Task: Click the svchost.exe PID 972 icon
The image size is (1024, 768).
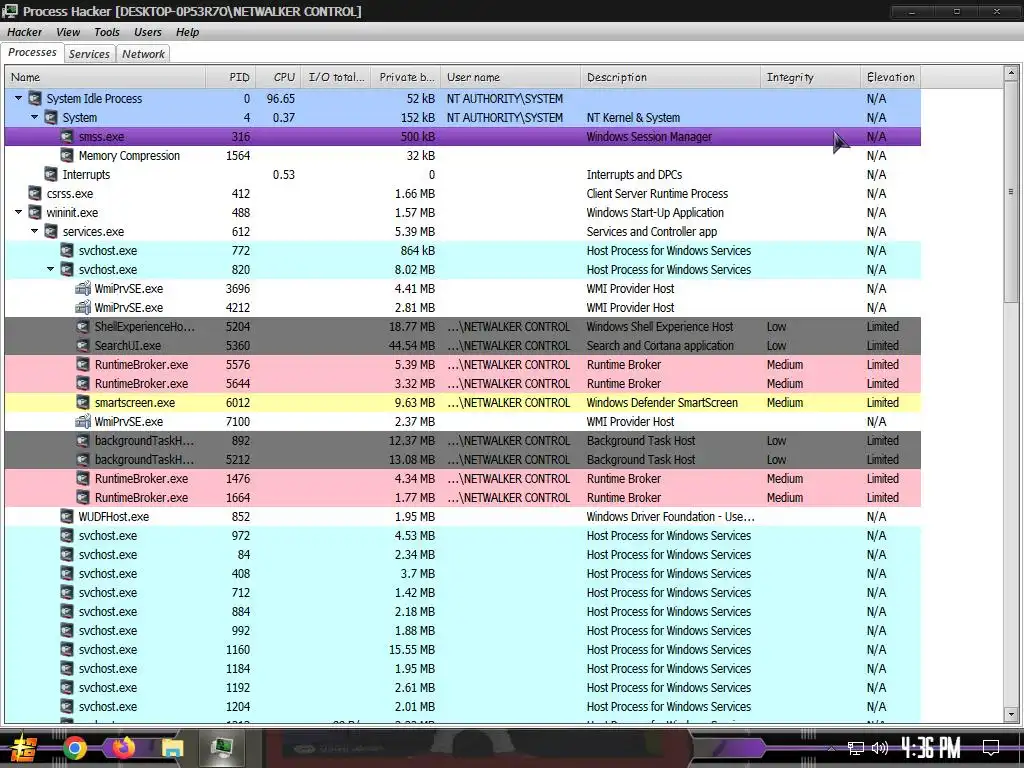Action: click(x=67, y=536)
